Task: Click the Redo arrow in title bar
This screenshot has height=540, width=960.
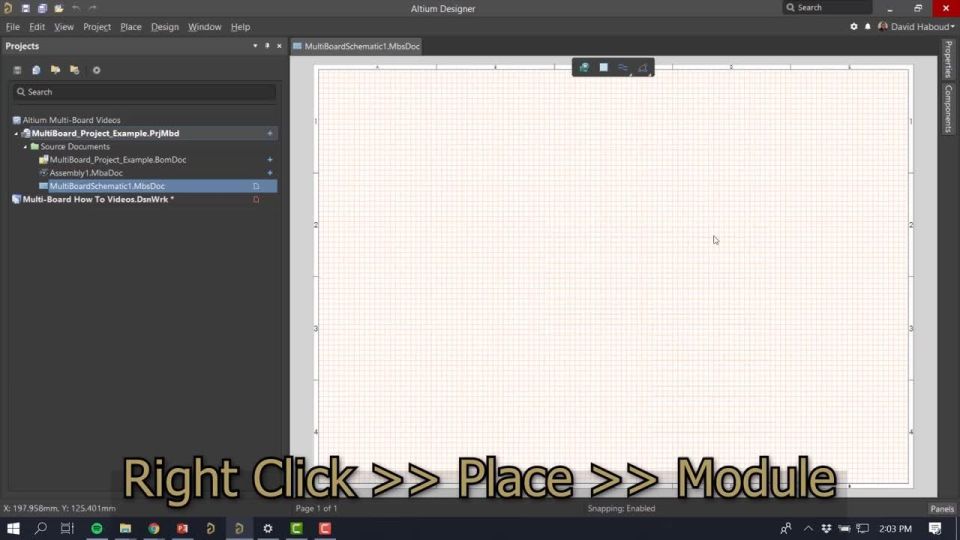Action: tap(92, 9)
